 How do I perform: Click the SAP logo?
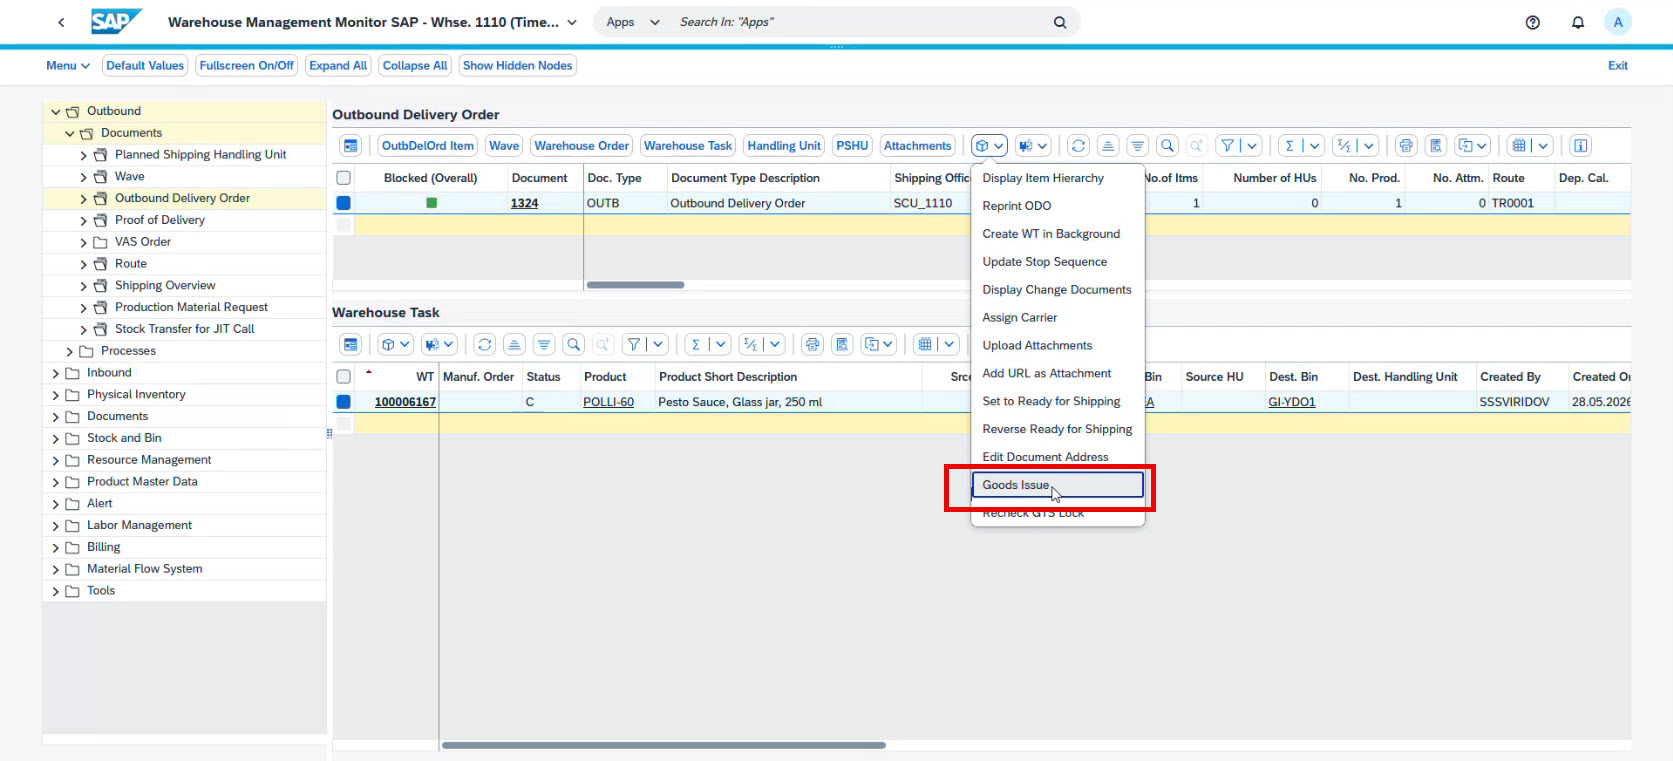[116, 21]
